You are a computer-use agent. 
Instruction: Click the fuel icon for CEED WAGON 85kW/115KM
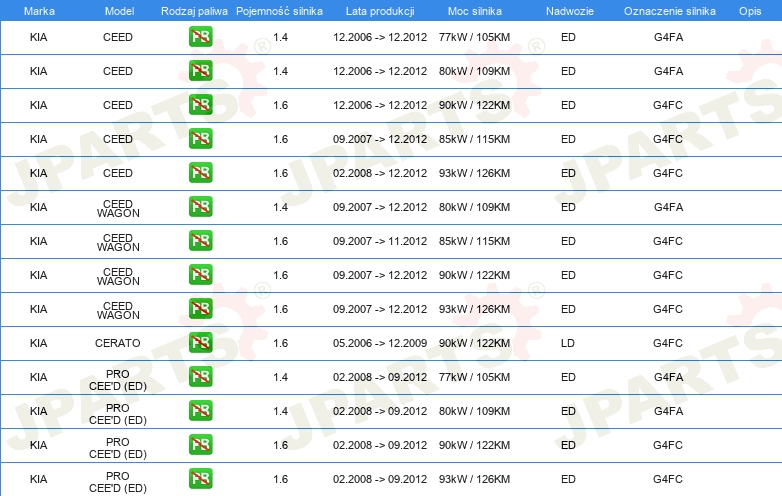coord(200,241)
